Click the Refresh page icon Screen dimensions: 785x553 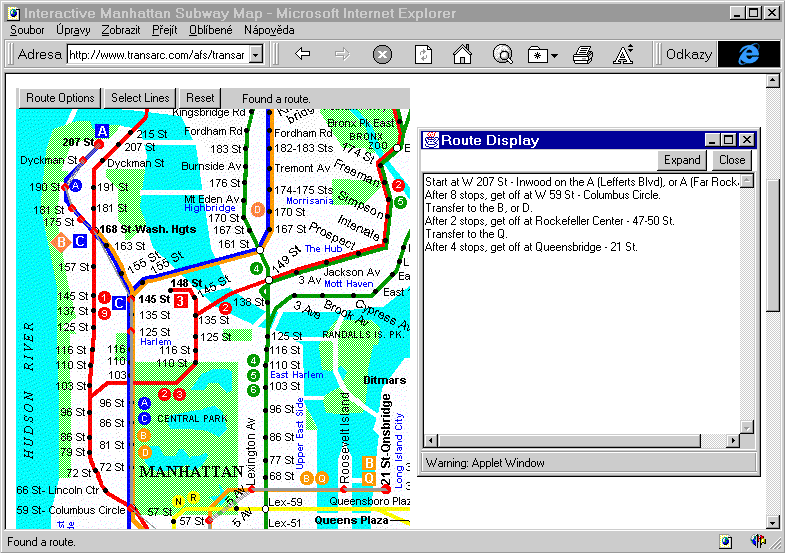click(423, 54)
